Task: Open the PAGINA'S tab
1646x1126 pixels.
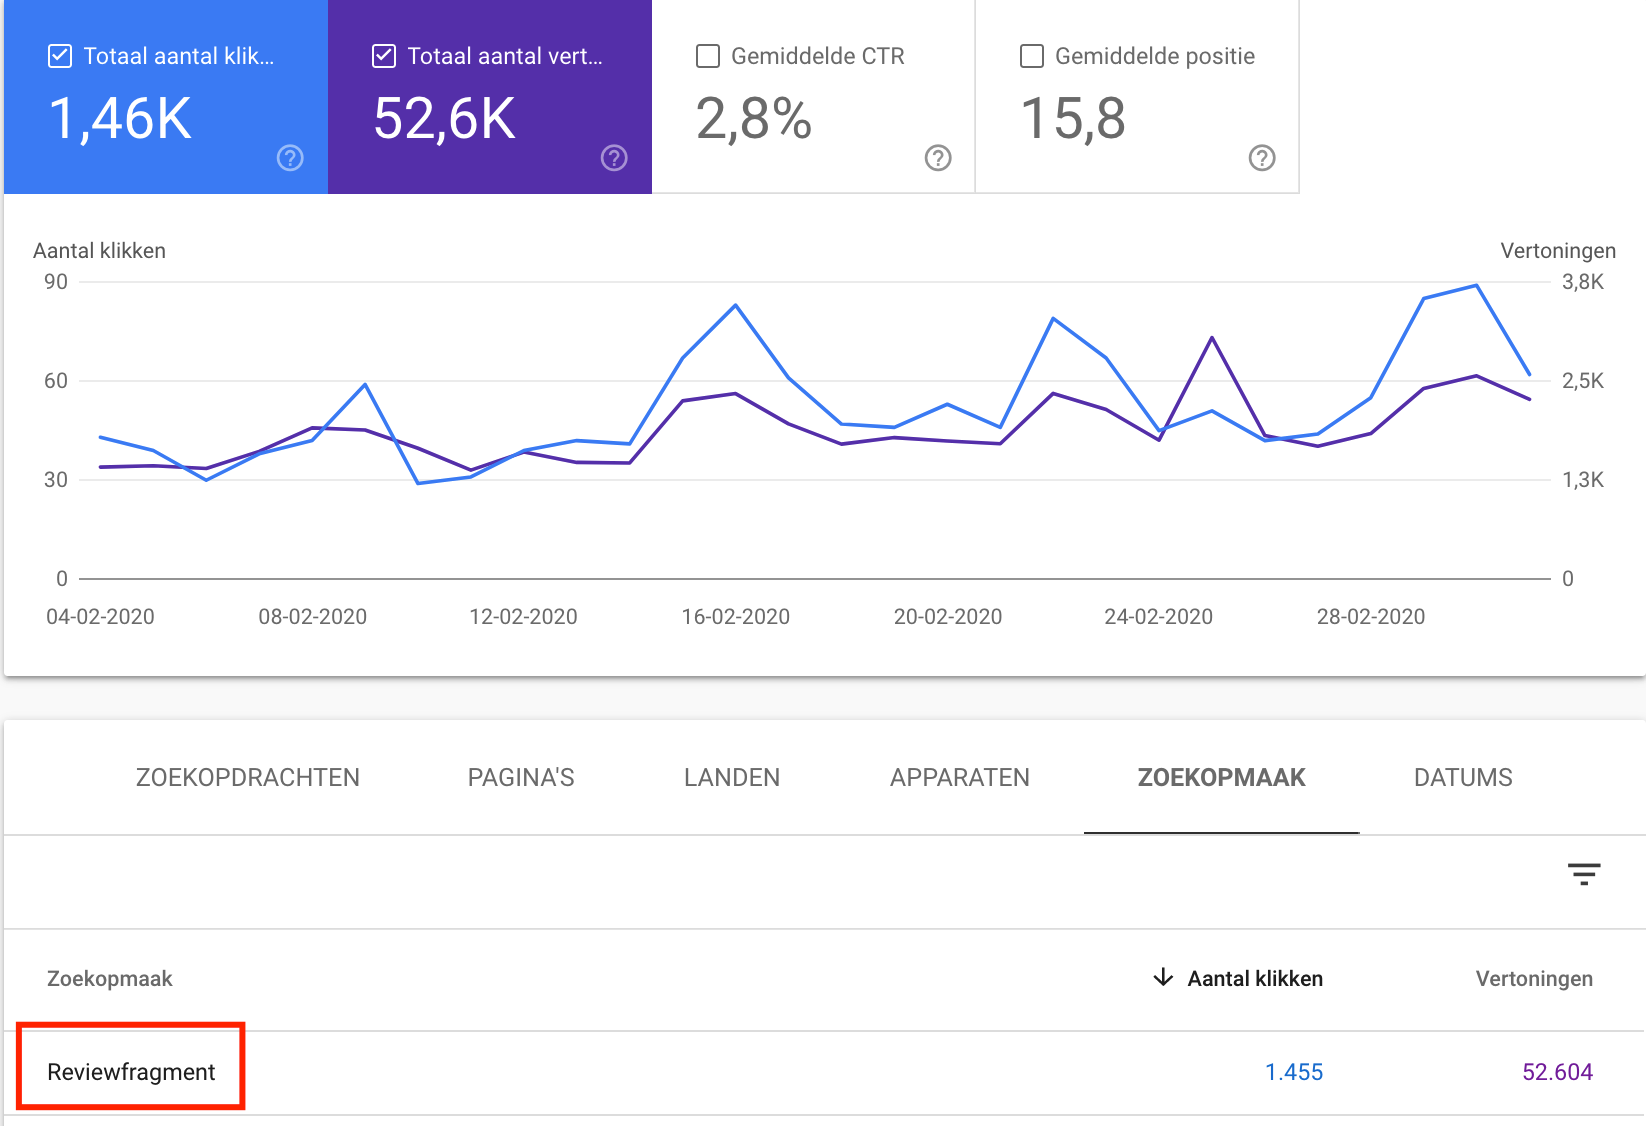Action: click(520, 777)
